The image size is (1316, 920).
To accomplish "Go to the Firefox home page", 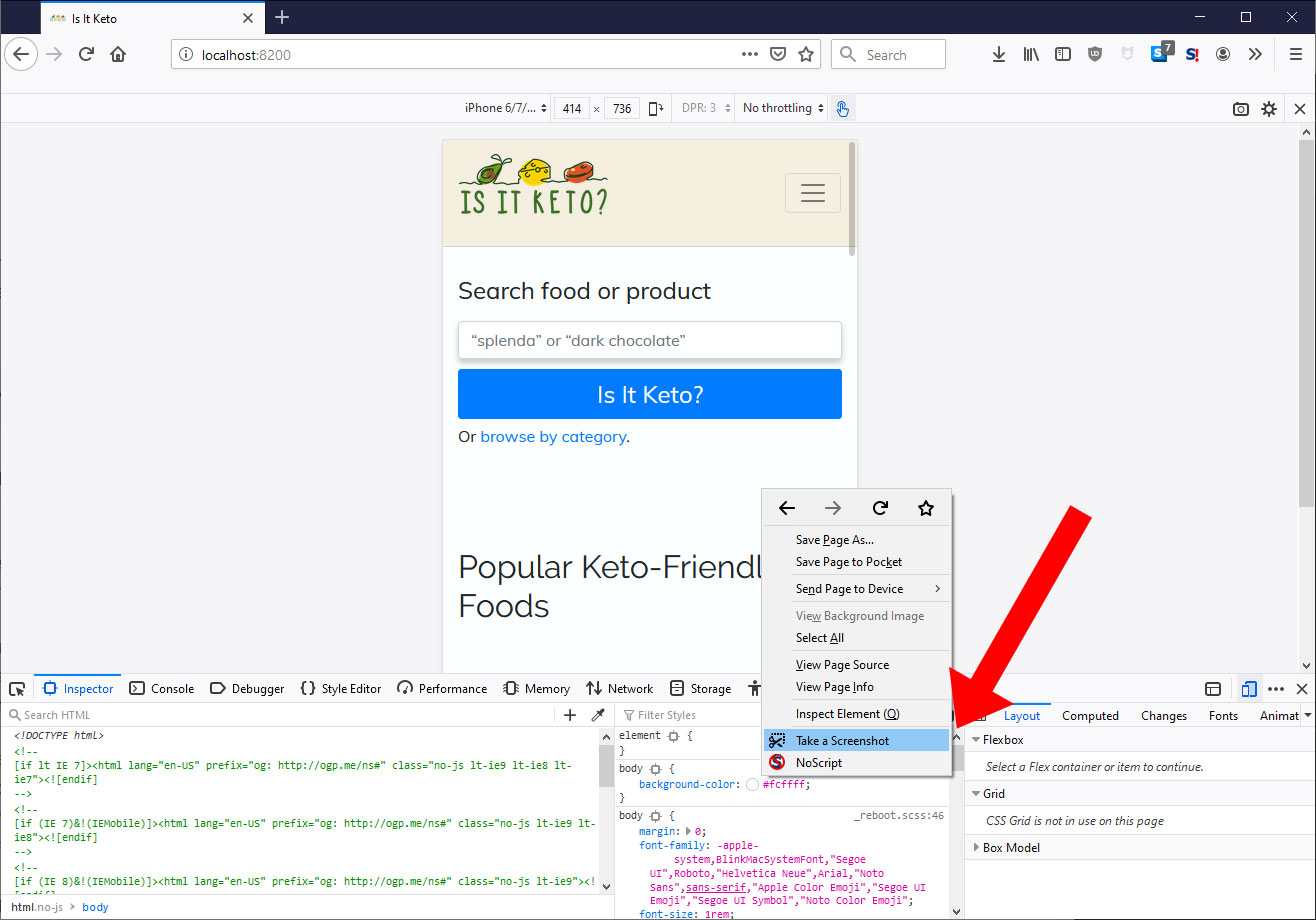I will [118, 55].
